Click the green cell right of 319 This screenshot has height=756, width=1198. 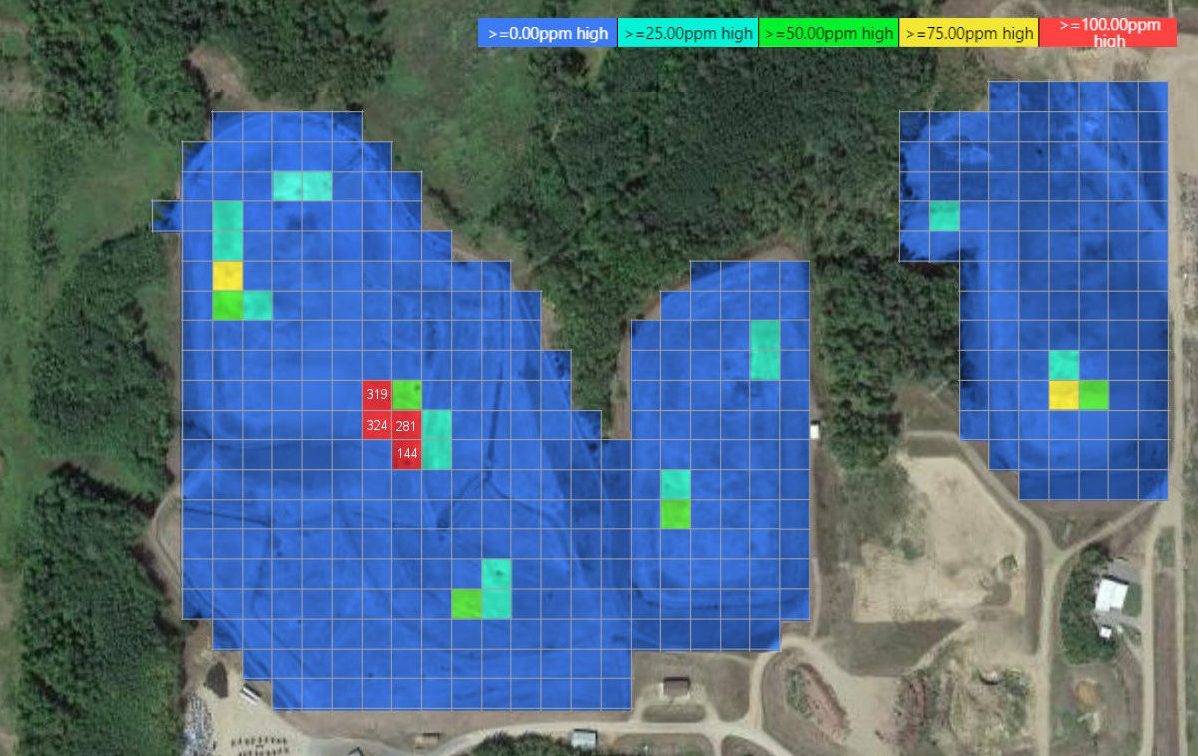point(406,395)
